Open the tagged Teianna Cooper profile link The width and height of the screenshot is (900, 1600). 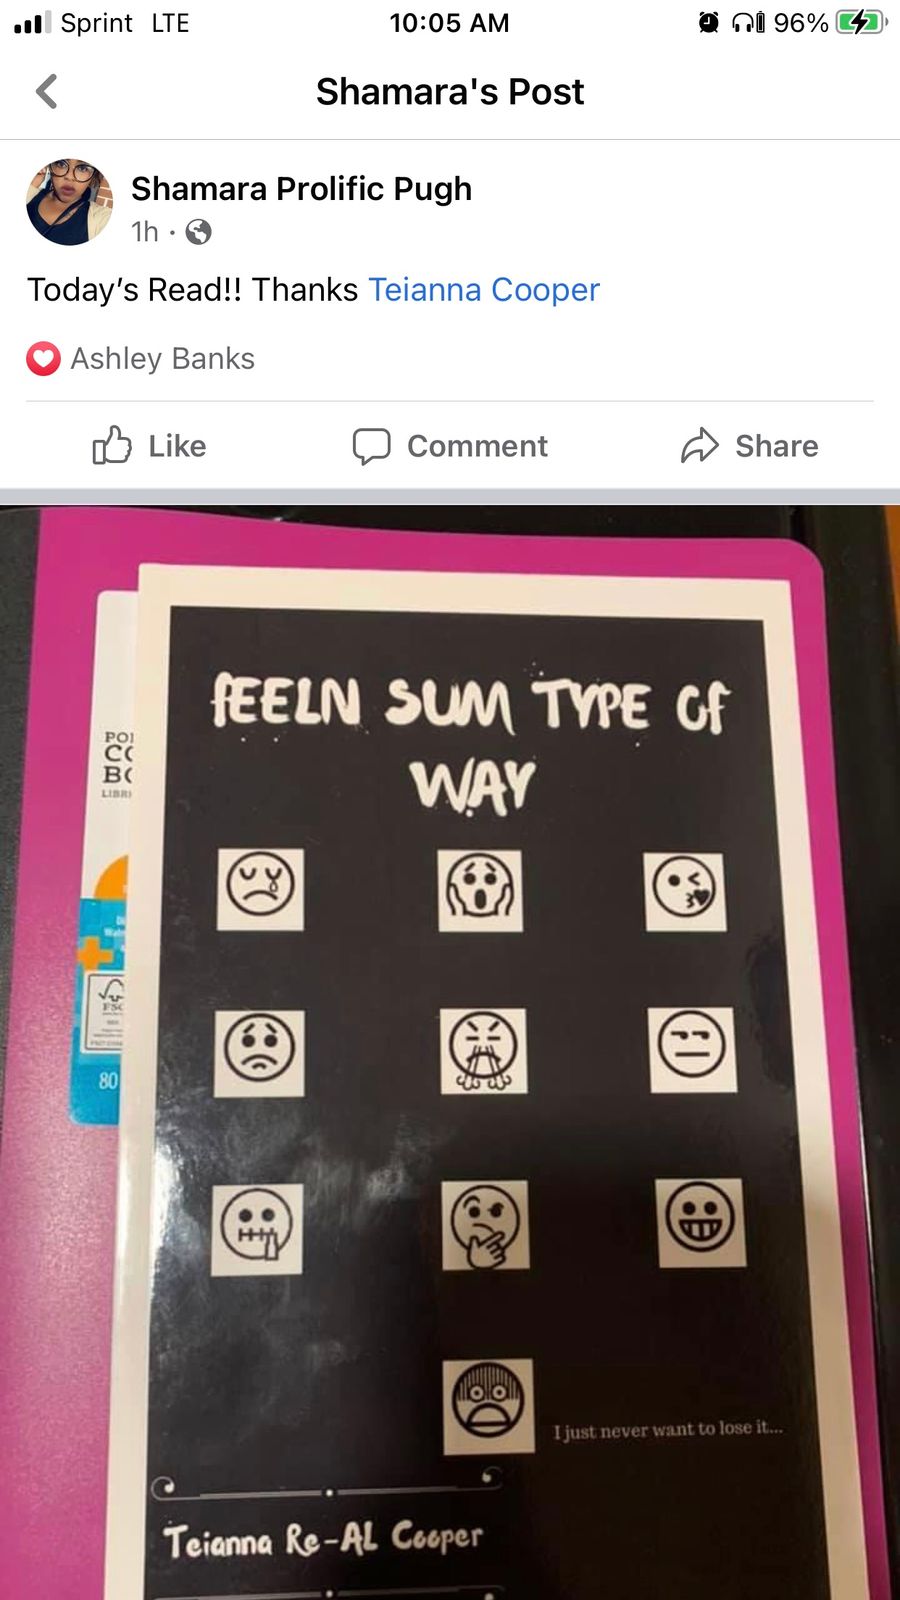[x=484, y=290]
